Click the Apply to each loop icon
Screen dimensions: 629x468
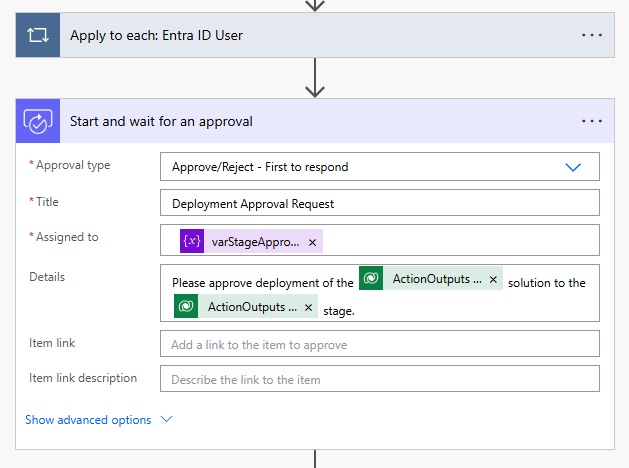(x=38, y=35)
